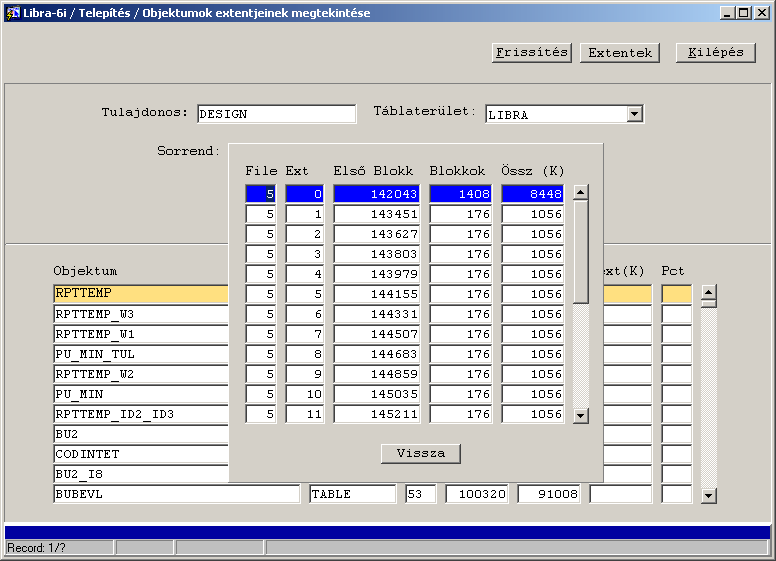The width and height of the screenshot is (776, 561).
Task: Click the Kilépés button
Action: tap(716, 53)
